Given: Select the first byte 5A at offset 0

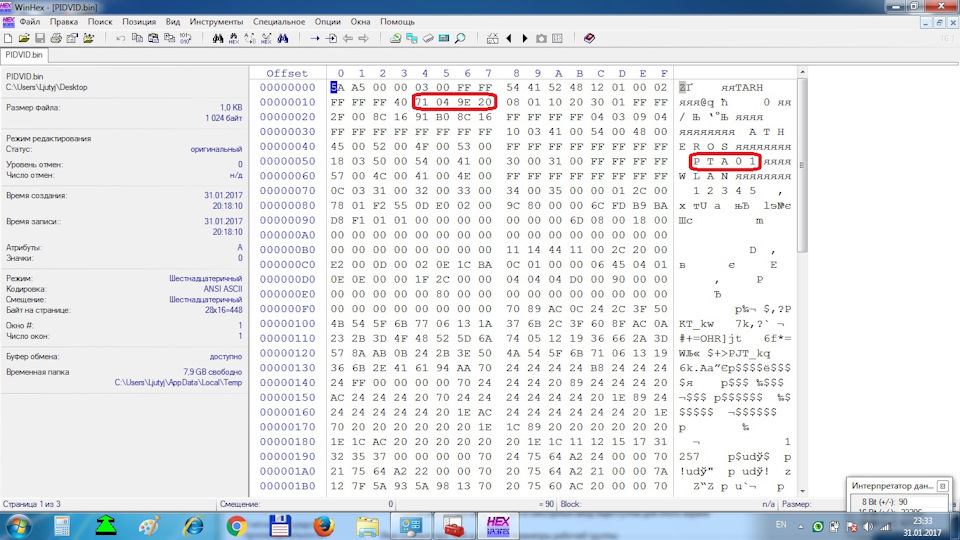Looking at the screenshot, I should pos(337,88).
